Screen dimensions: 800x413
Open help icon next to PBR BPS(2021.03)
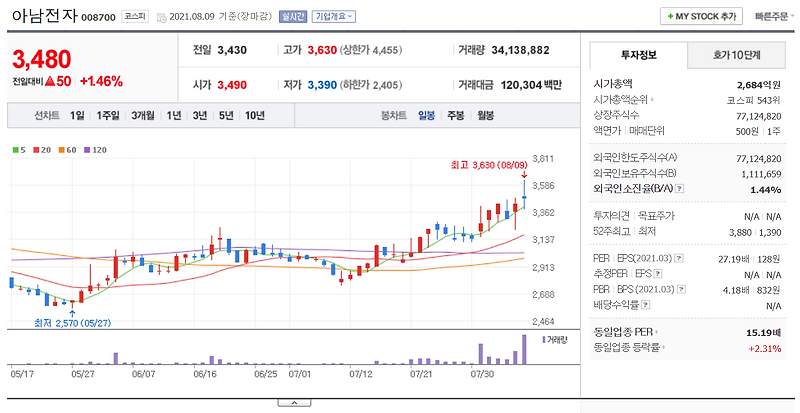click(x=681, y=290)
